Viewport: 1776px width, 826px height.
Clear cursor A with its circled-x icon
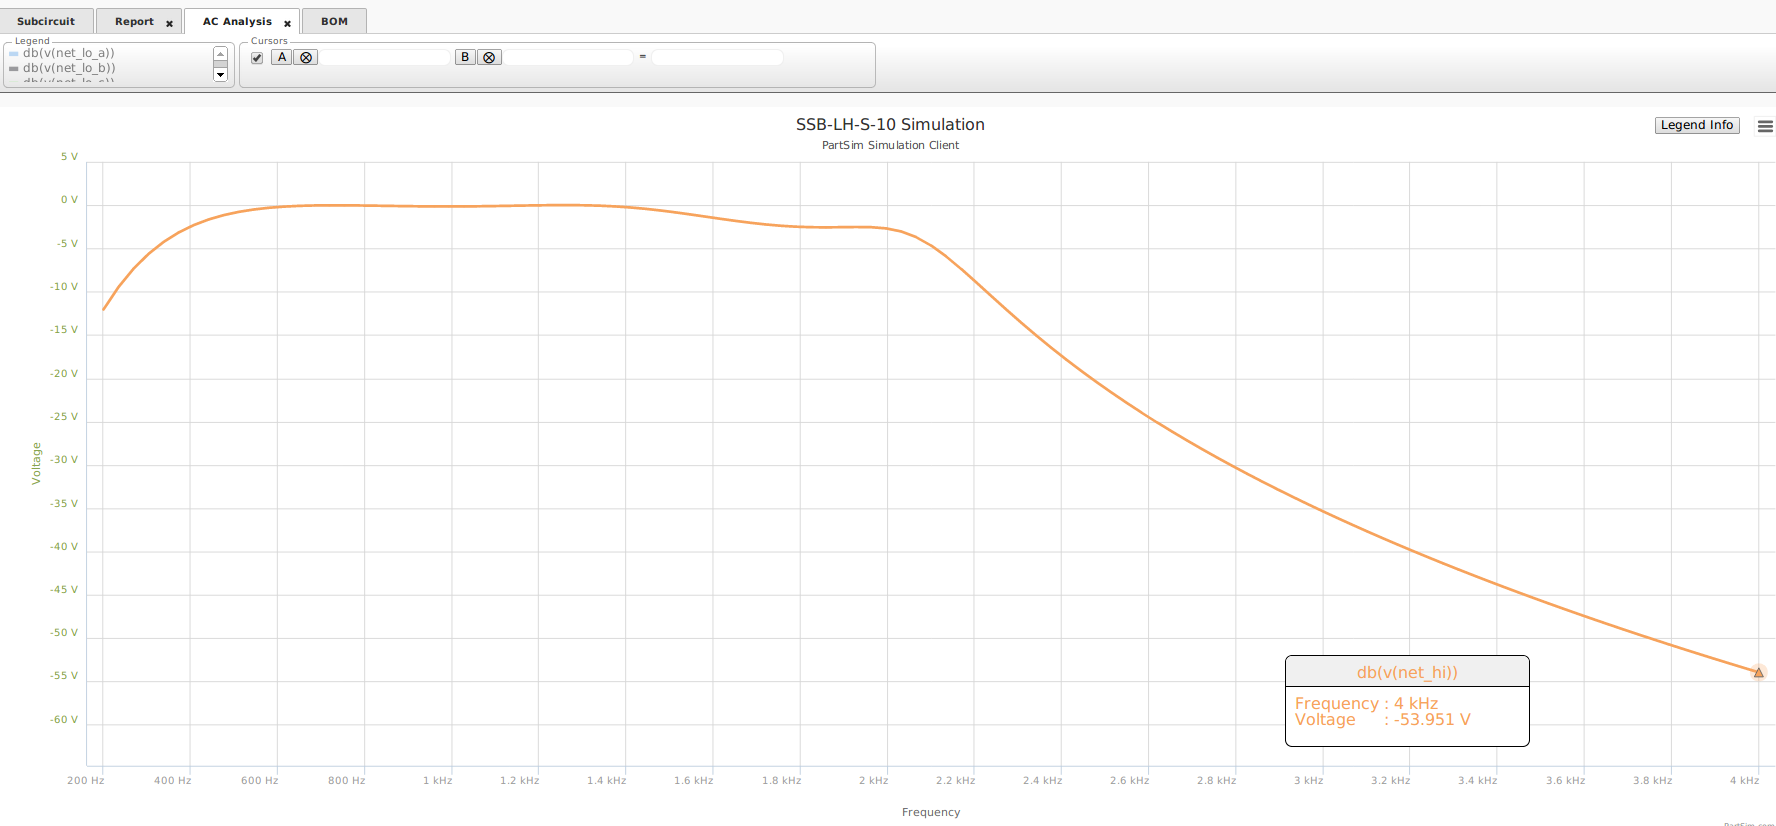coord(306,58)
